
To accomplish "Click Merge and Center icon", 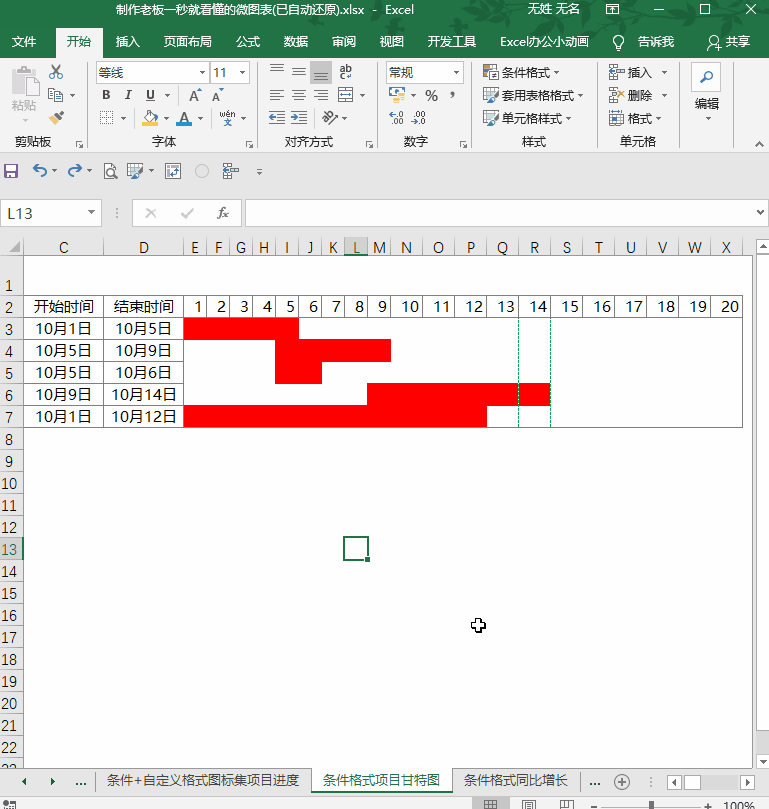I will [345, 95].
